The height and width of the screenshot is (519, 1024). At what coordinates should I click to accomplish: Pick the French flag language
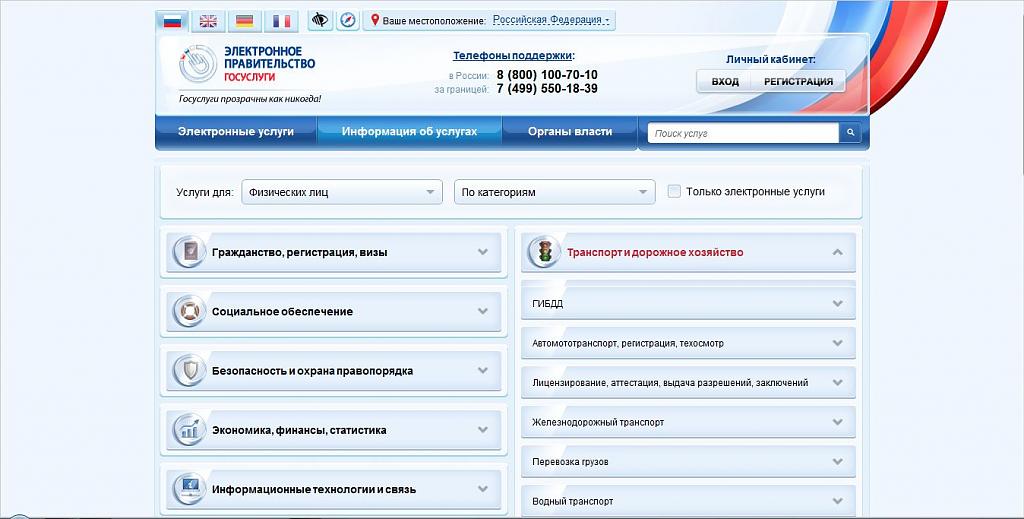(281, 21)
